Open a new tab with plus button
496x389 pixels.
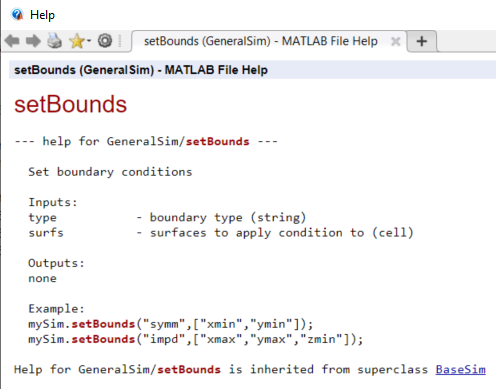pyautogui.click(x=422, y=41)
